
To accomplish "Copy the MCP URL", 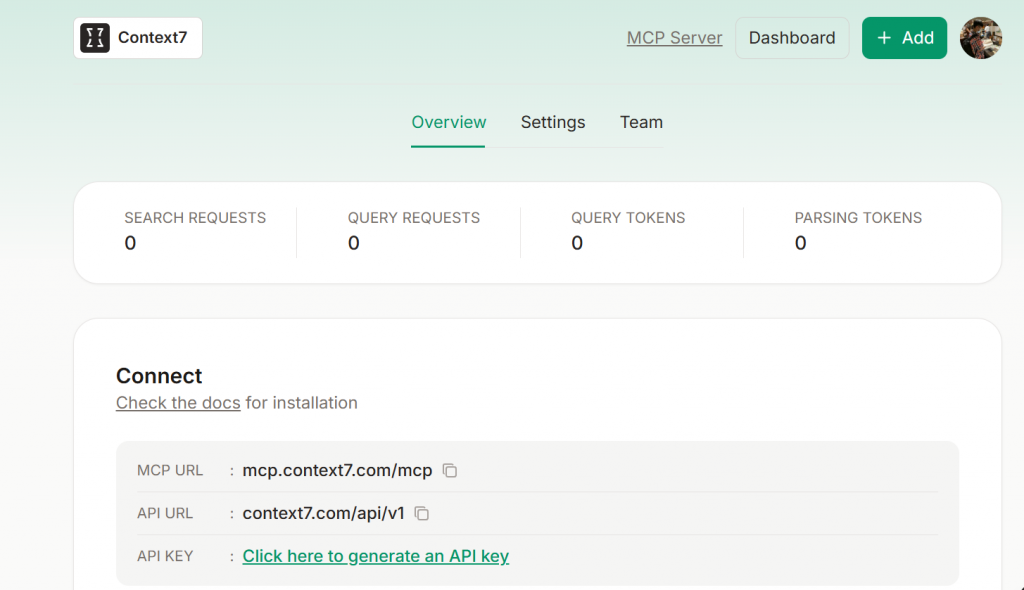I will (x=449, y=470).
